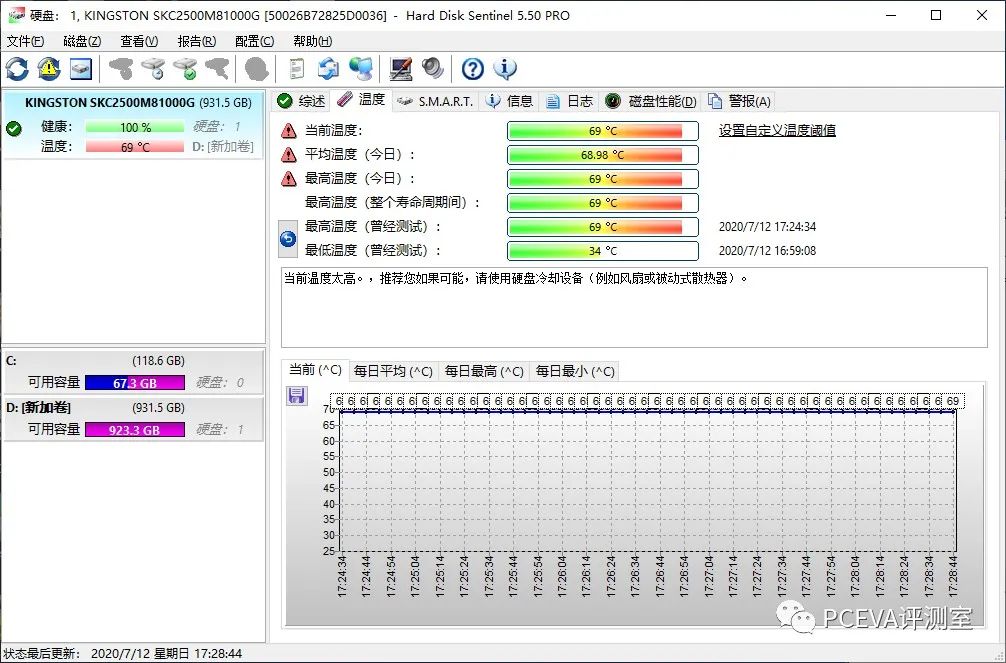The height and width of the screenshot is (663, 1006).
Task: Switch to the 磁盘性能(D) tab
Action: coord(651,101)
